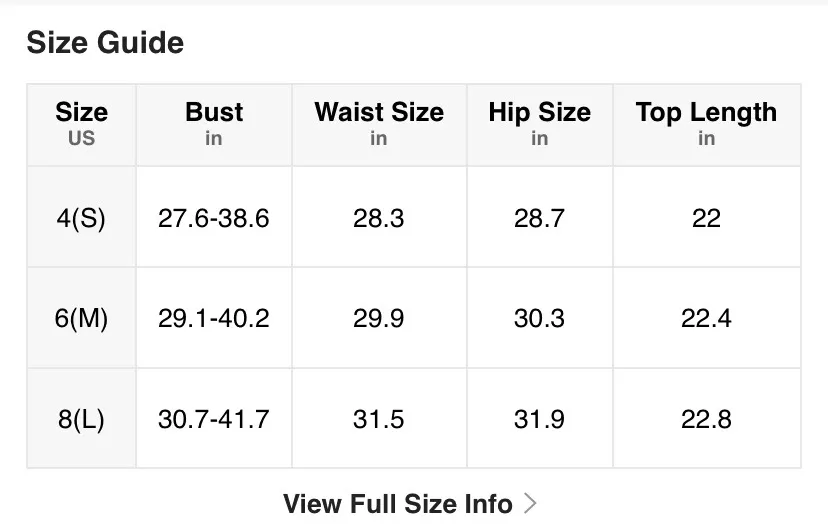Viewport: 828px width, 525px height.
Task: Click the Bust column header
Action: click(214, 125)
